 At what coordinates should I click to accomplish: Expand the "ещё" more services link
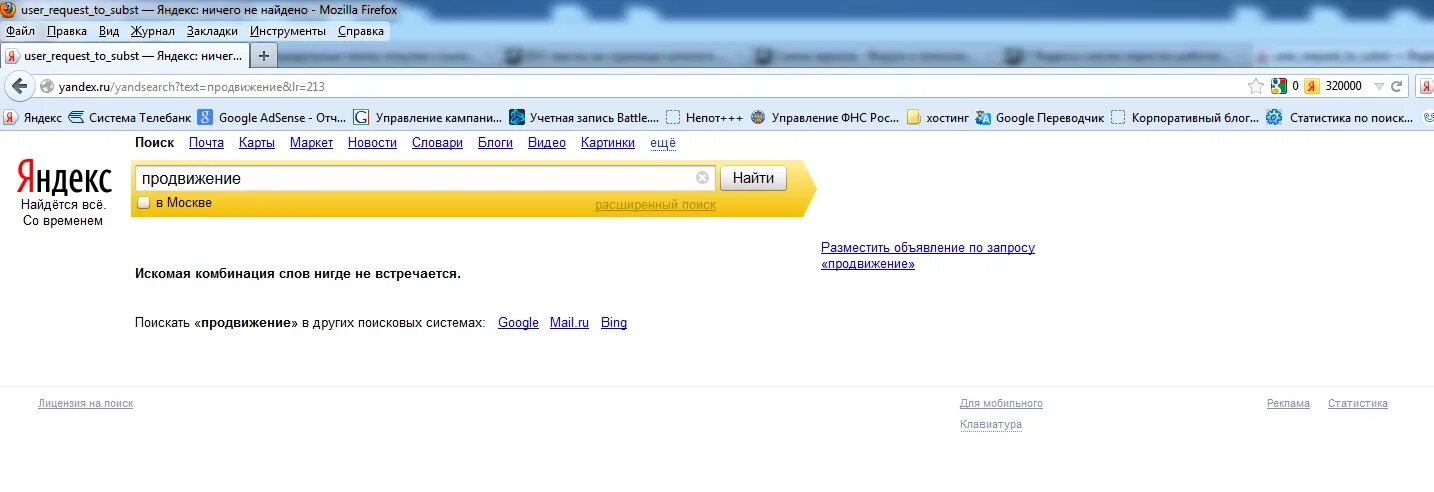[663, 143]
